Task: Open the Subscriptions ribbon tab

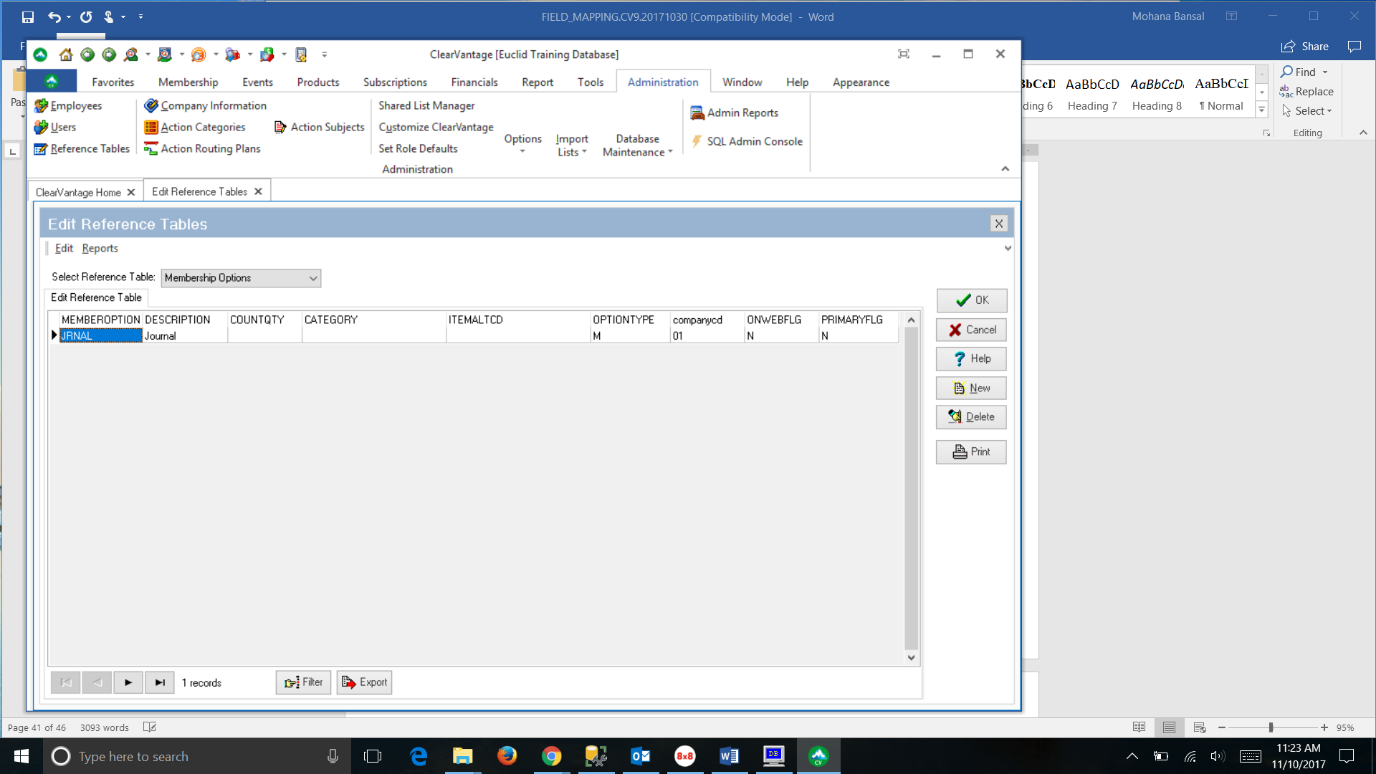Action: (x=395, y=82)
